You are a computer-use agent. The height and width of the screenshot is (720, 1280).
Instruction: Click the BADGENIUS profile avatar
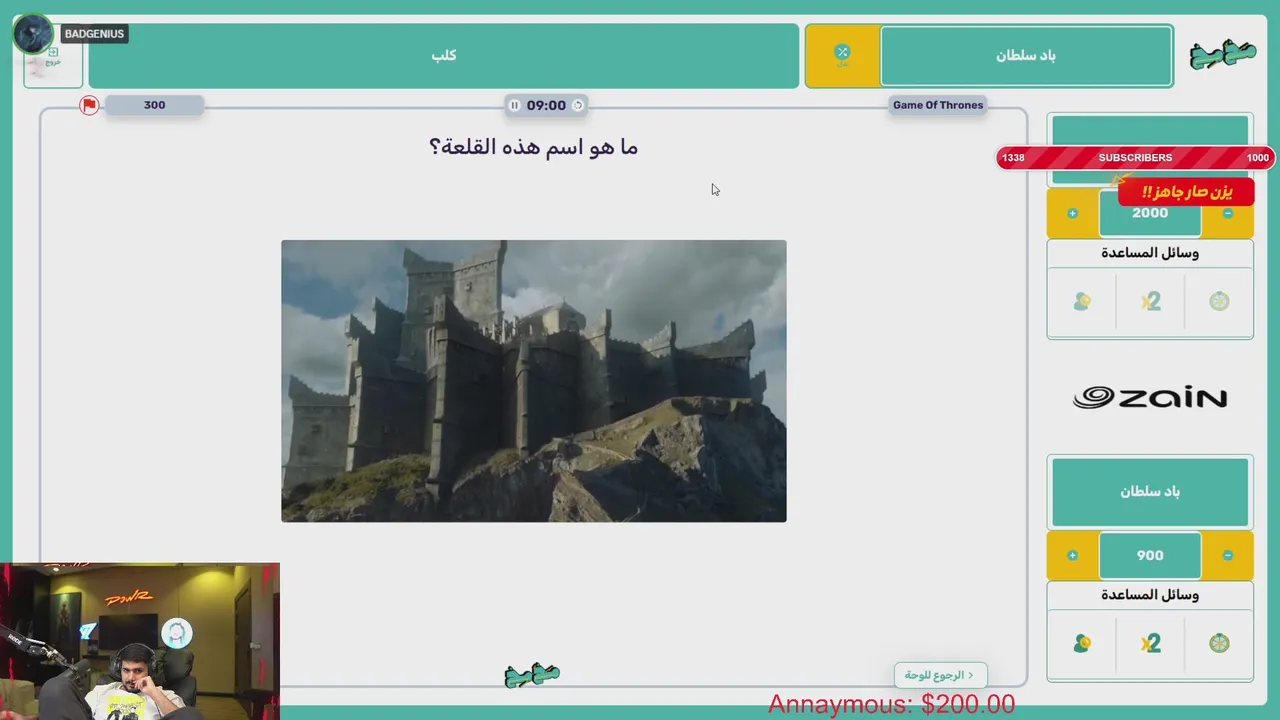pos(33,34)
